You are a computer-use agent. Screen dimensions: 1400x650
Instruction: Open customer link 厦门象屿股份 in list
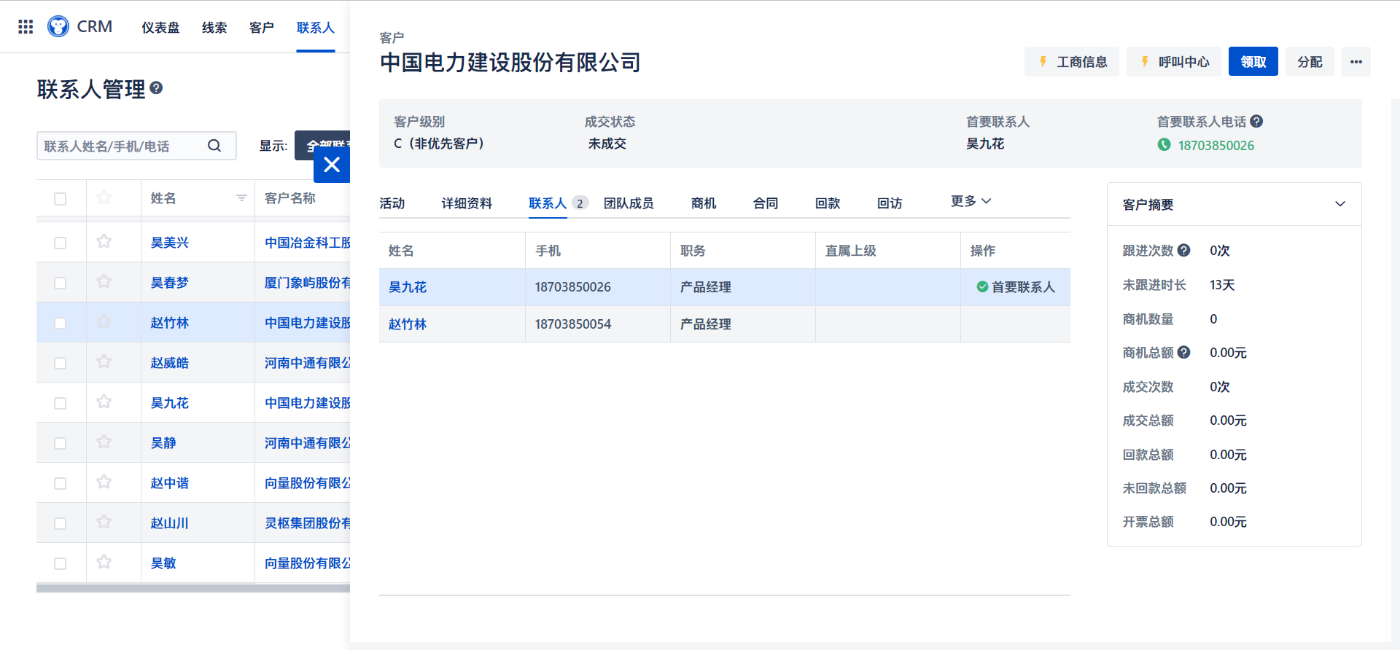[x=306, y=283]
